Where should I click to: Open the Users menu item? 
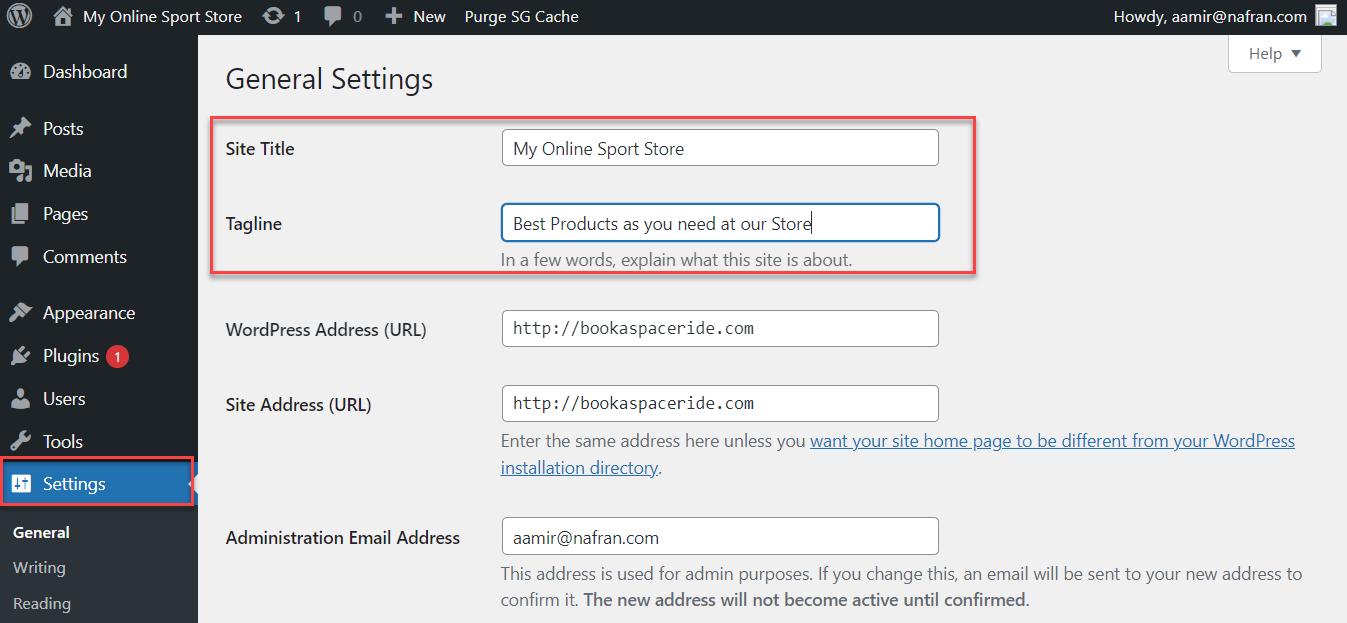(64, 399)
